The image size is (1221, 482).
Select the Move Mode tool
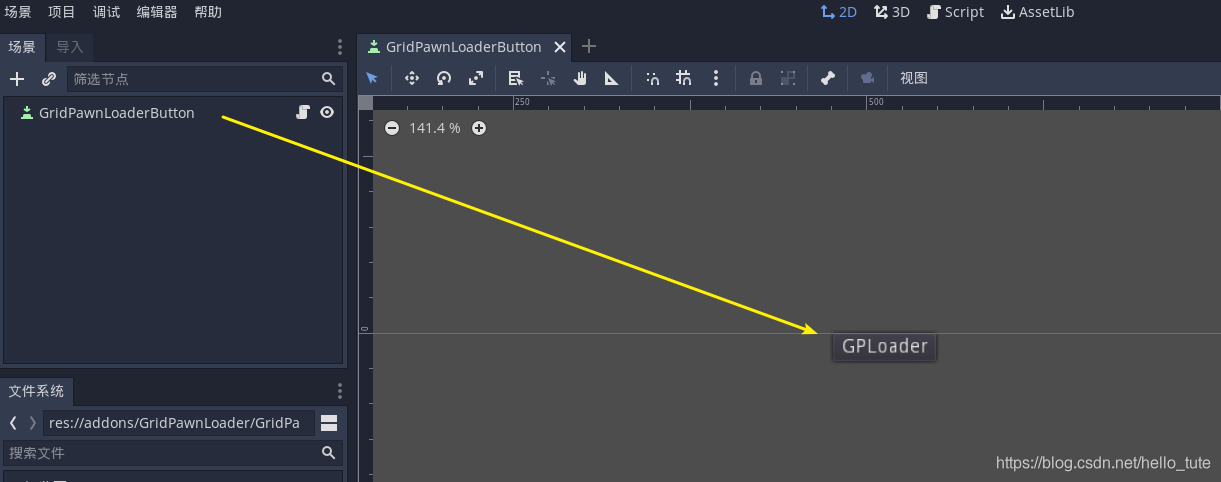tap(411, 78)
